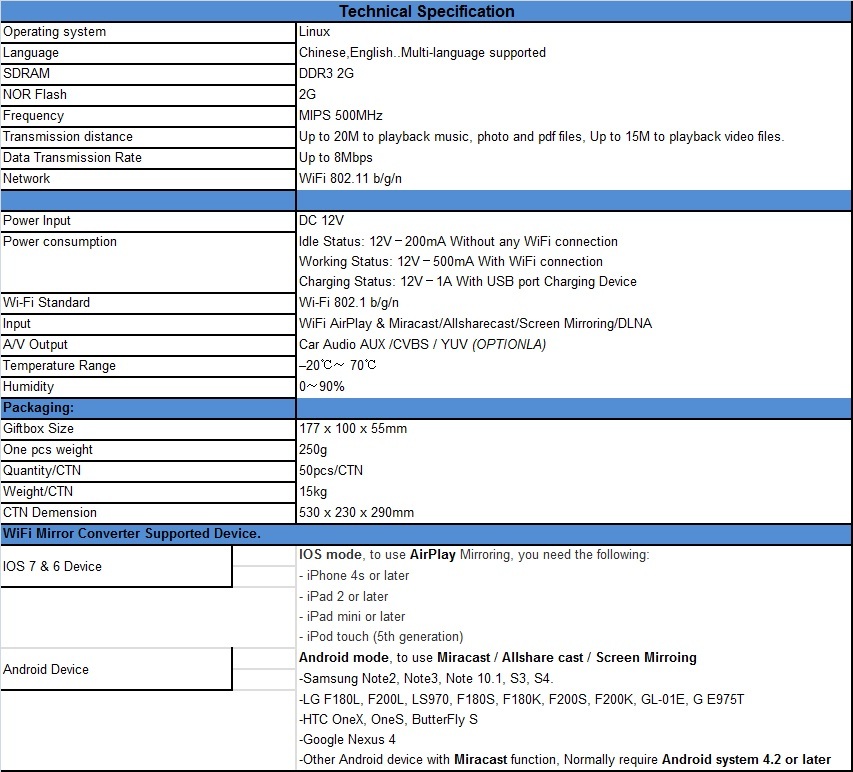The width and height of the screenshot is (853, 772).
Task: Click the 'DC 12V' value
Action: (322, 220)
